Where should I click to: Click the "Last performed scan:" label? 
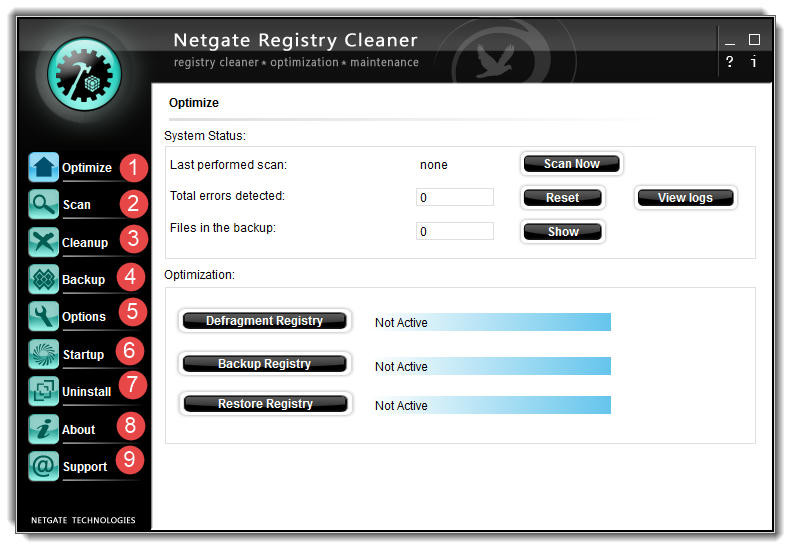pyautogui.click(x=229, y=165)
